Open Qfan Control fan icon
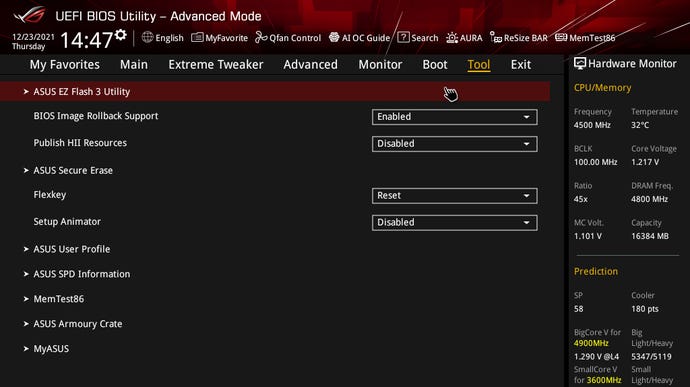 click(261, 37)
